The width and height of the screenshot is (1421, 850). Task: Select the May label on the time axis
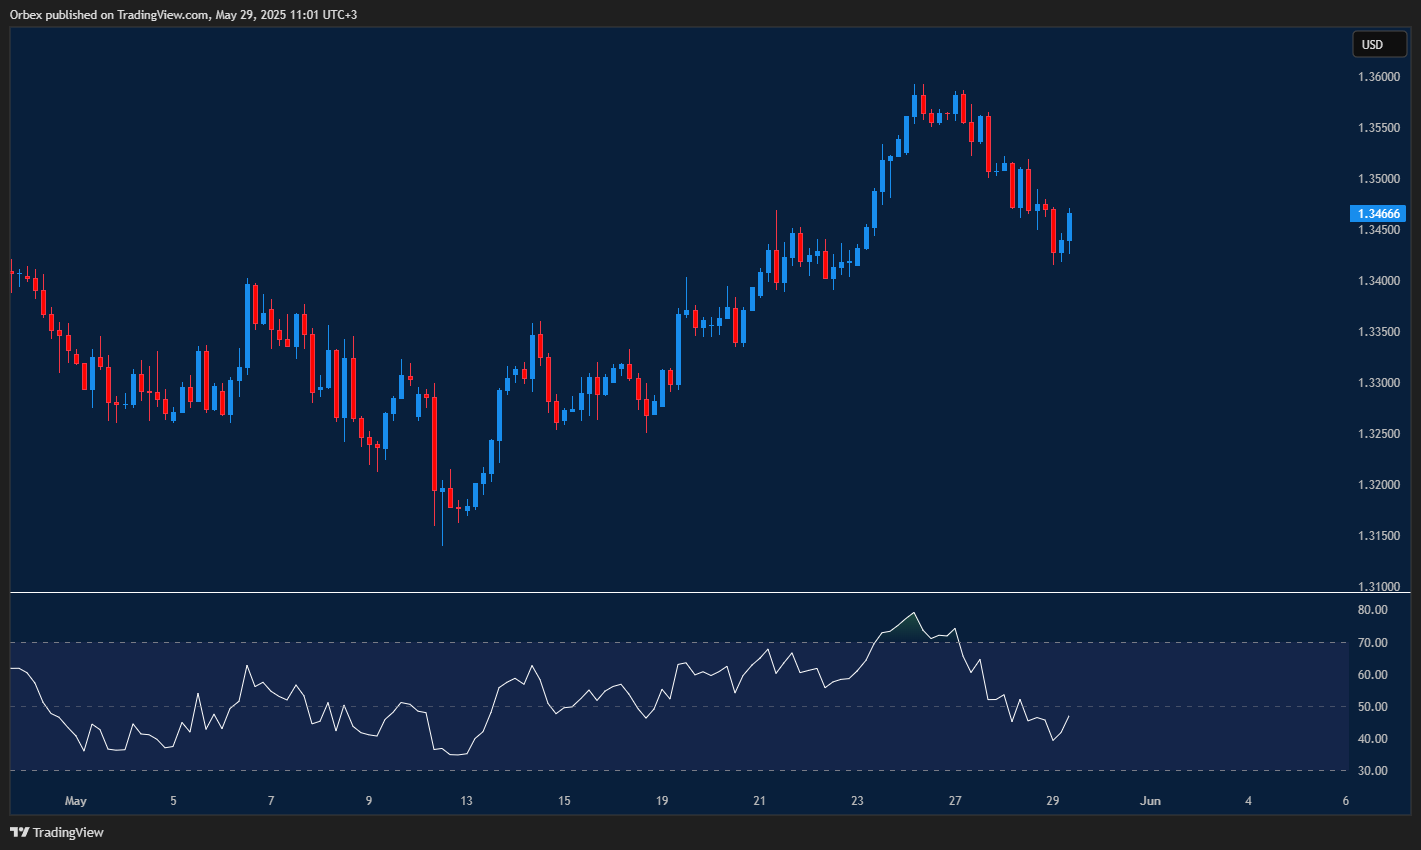(76, 800)
